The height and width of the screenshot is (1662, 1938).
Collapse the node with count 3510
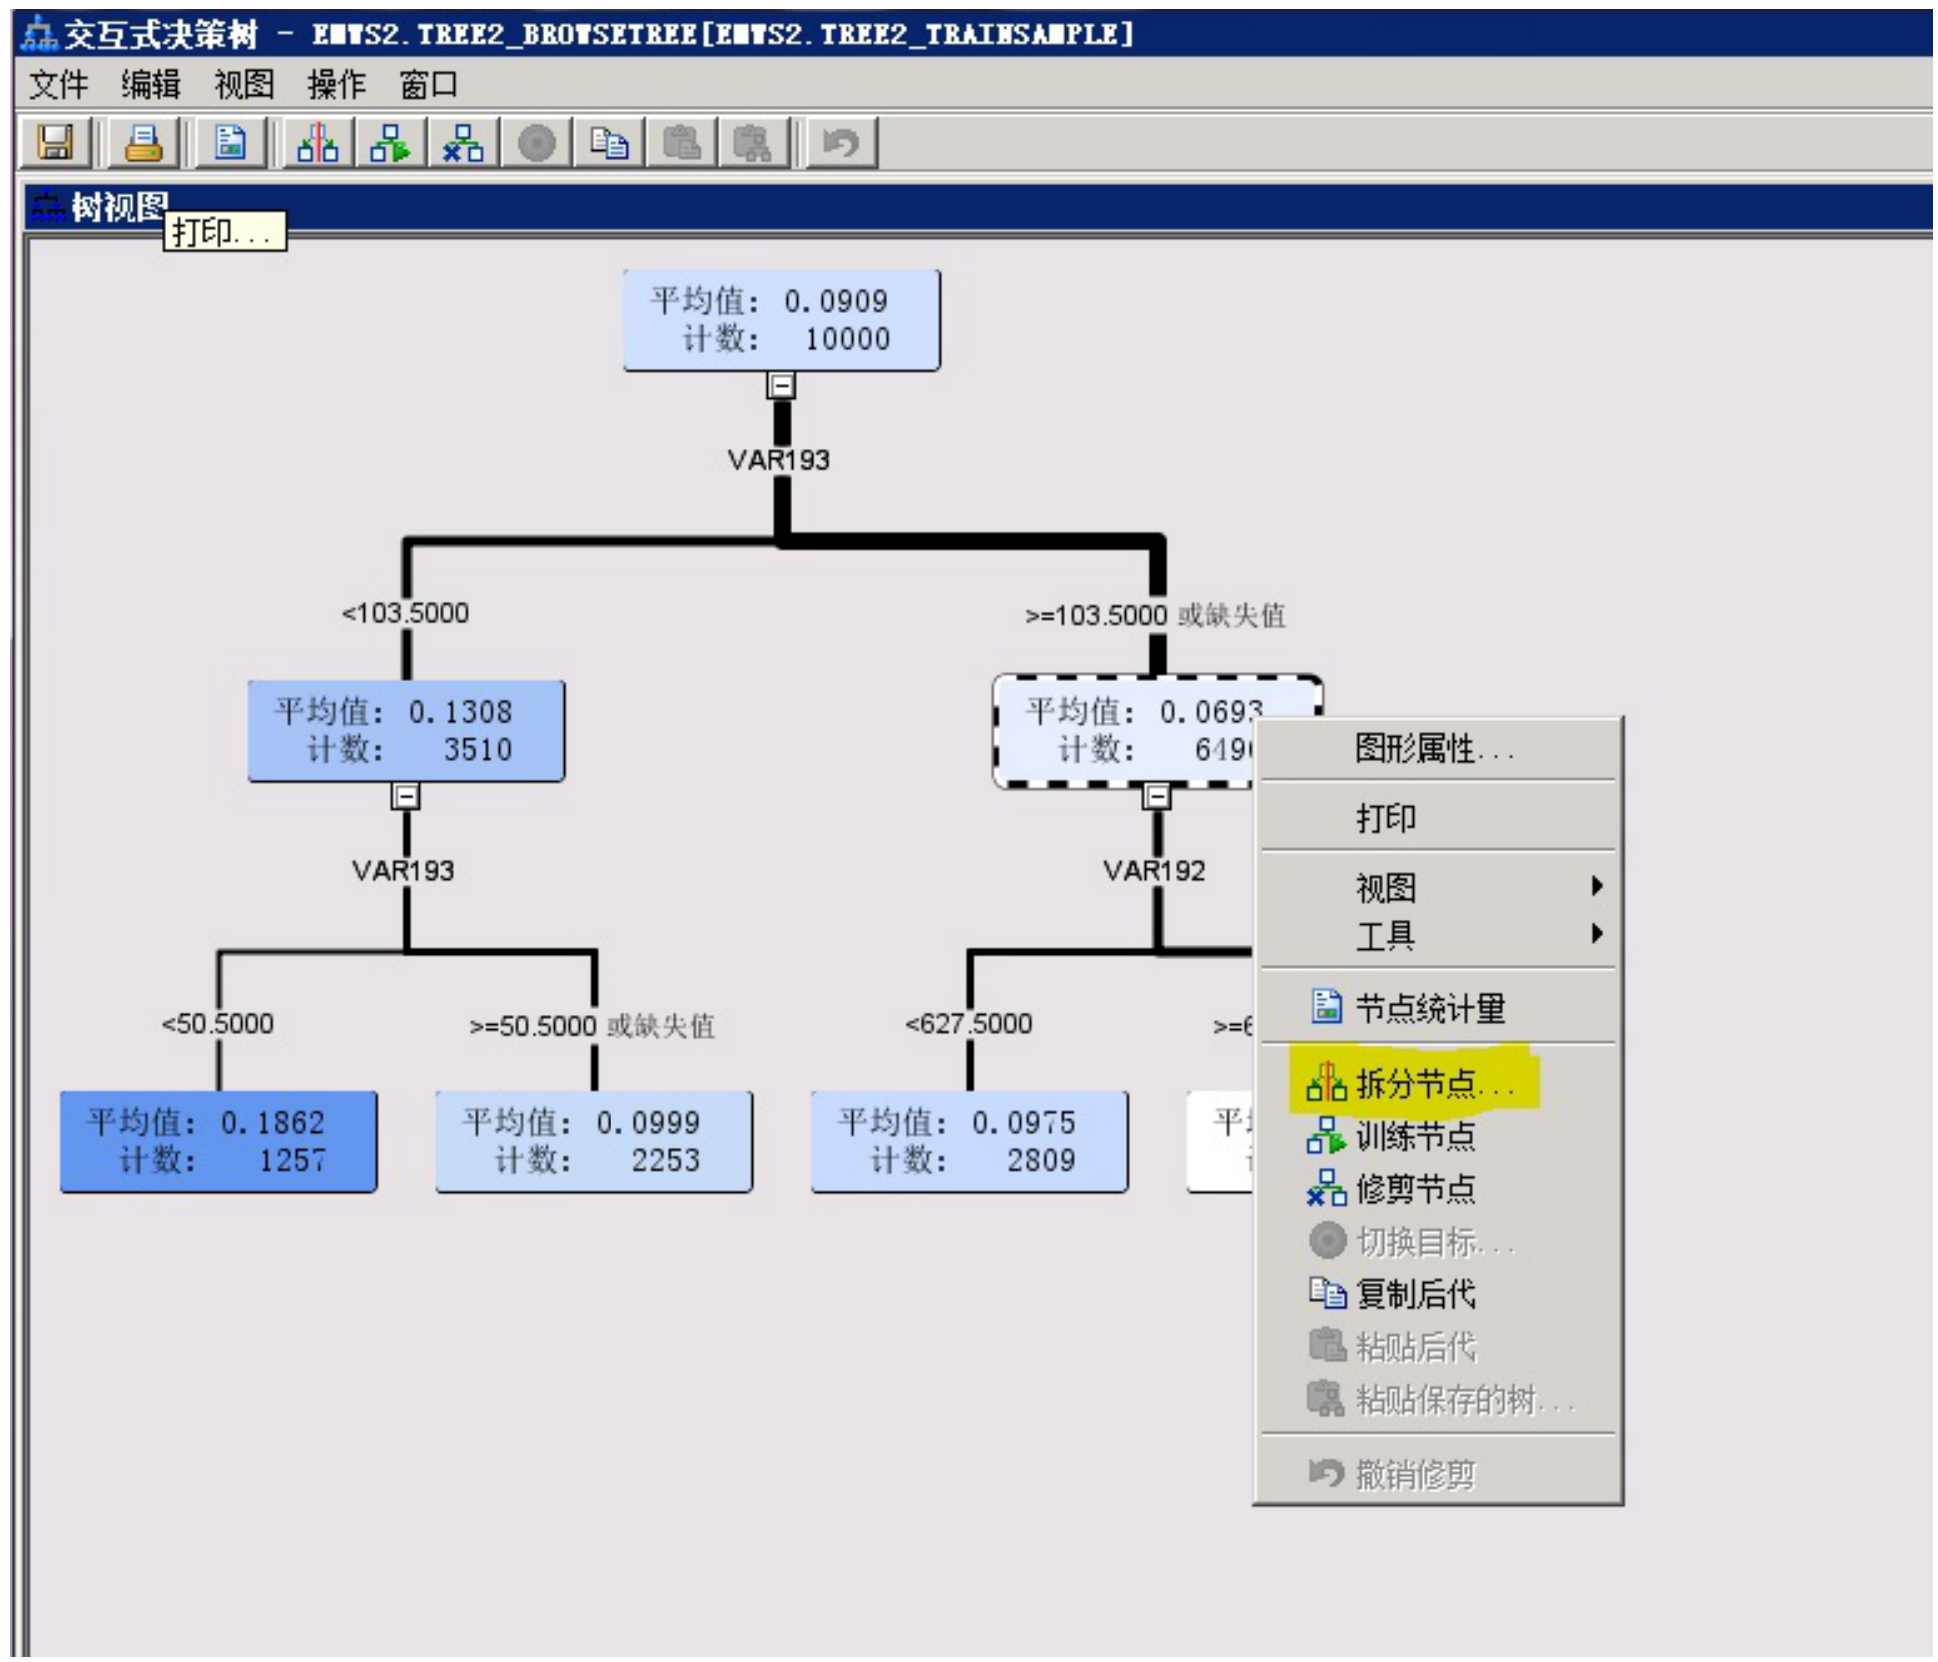[405, 796]
